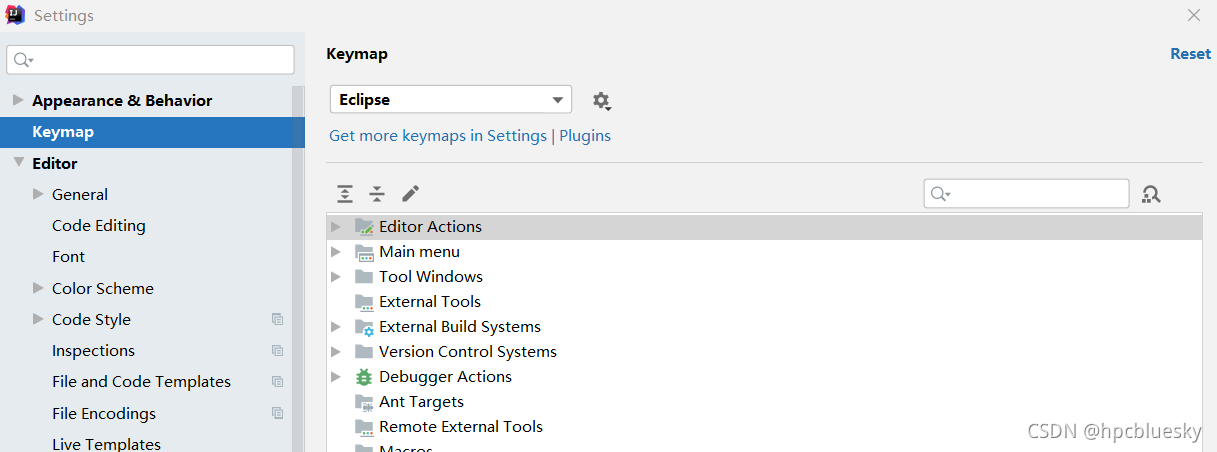
Task: Click the Collapse All icon
Action: [377, 194]
